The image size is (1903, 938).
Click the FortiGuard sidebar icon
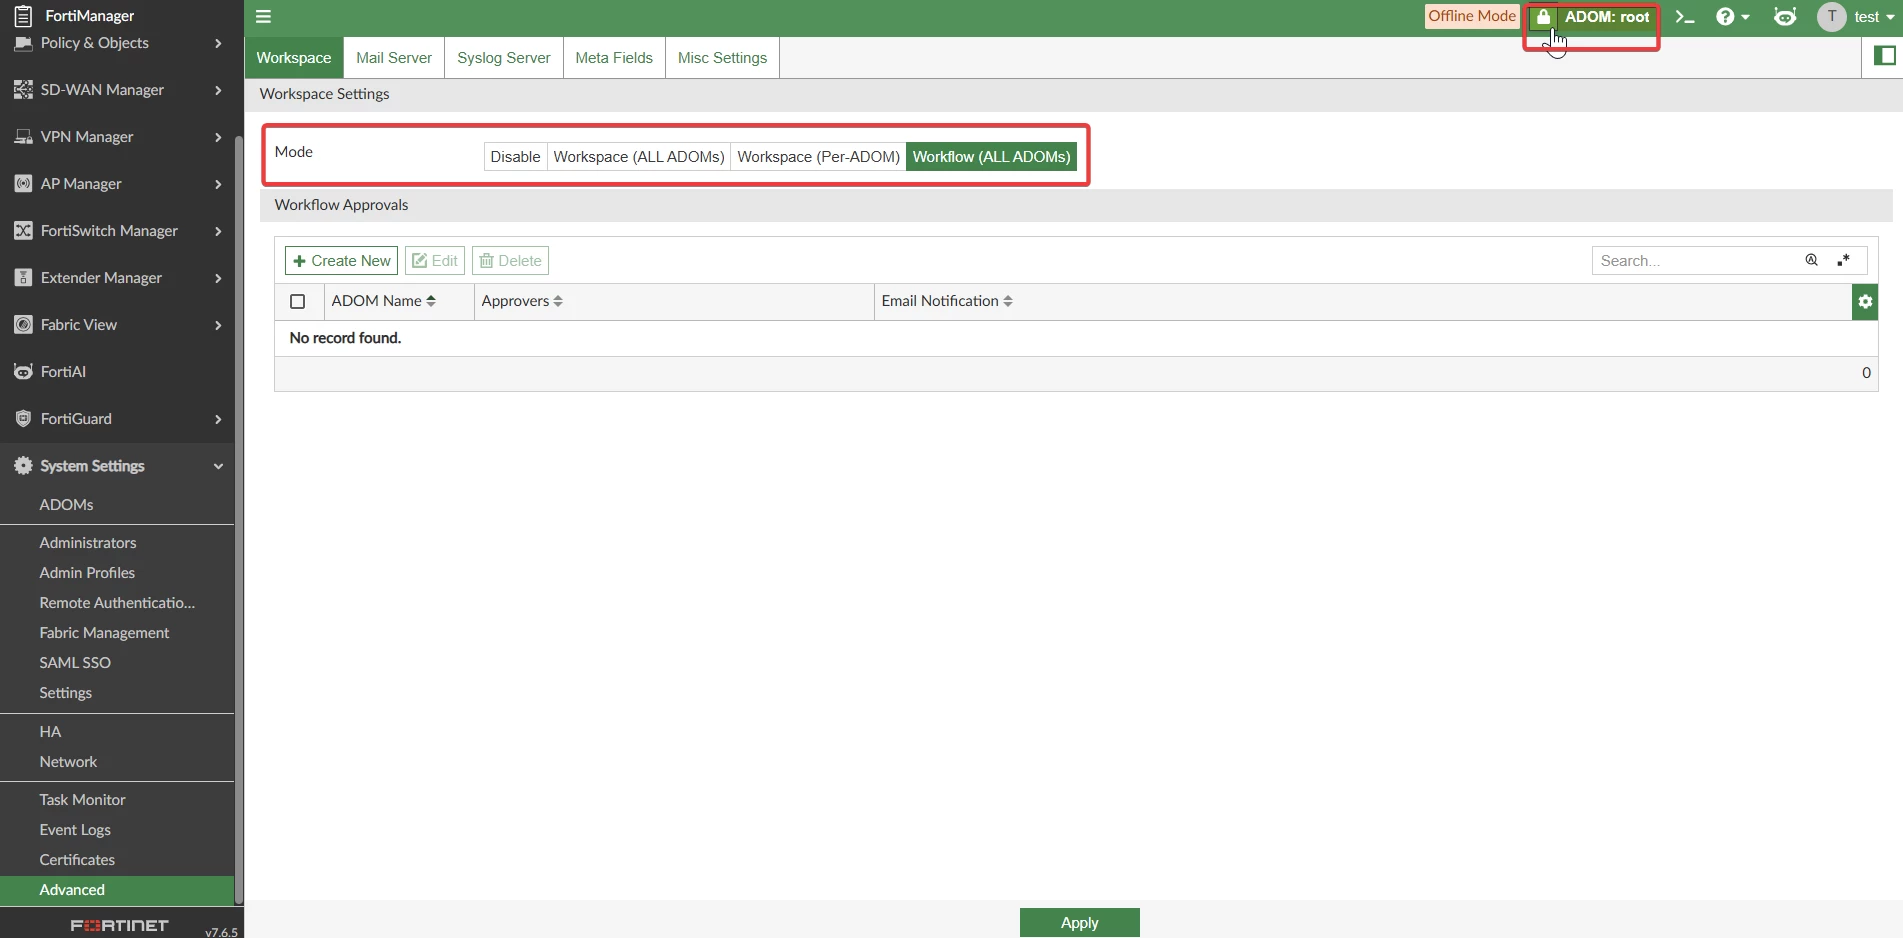point(23,419)
